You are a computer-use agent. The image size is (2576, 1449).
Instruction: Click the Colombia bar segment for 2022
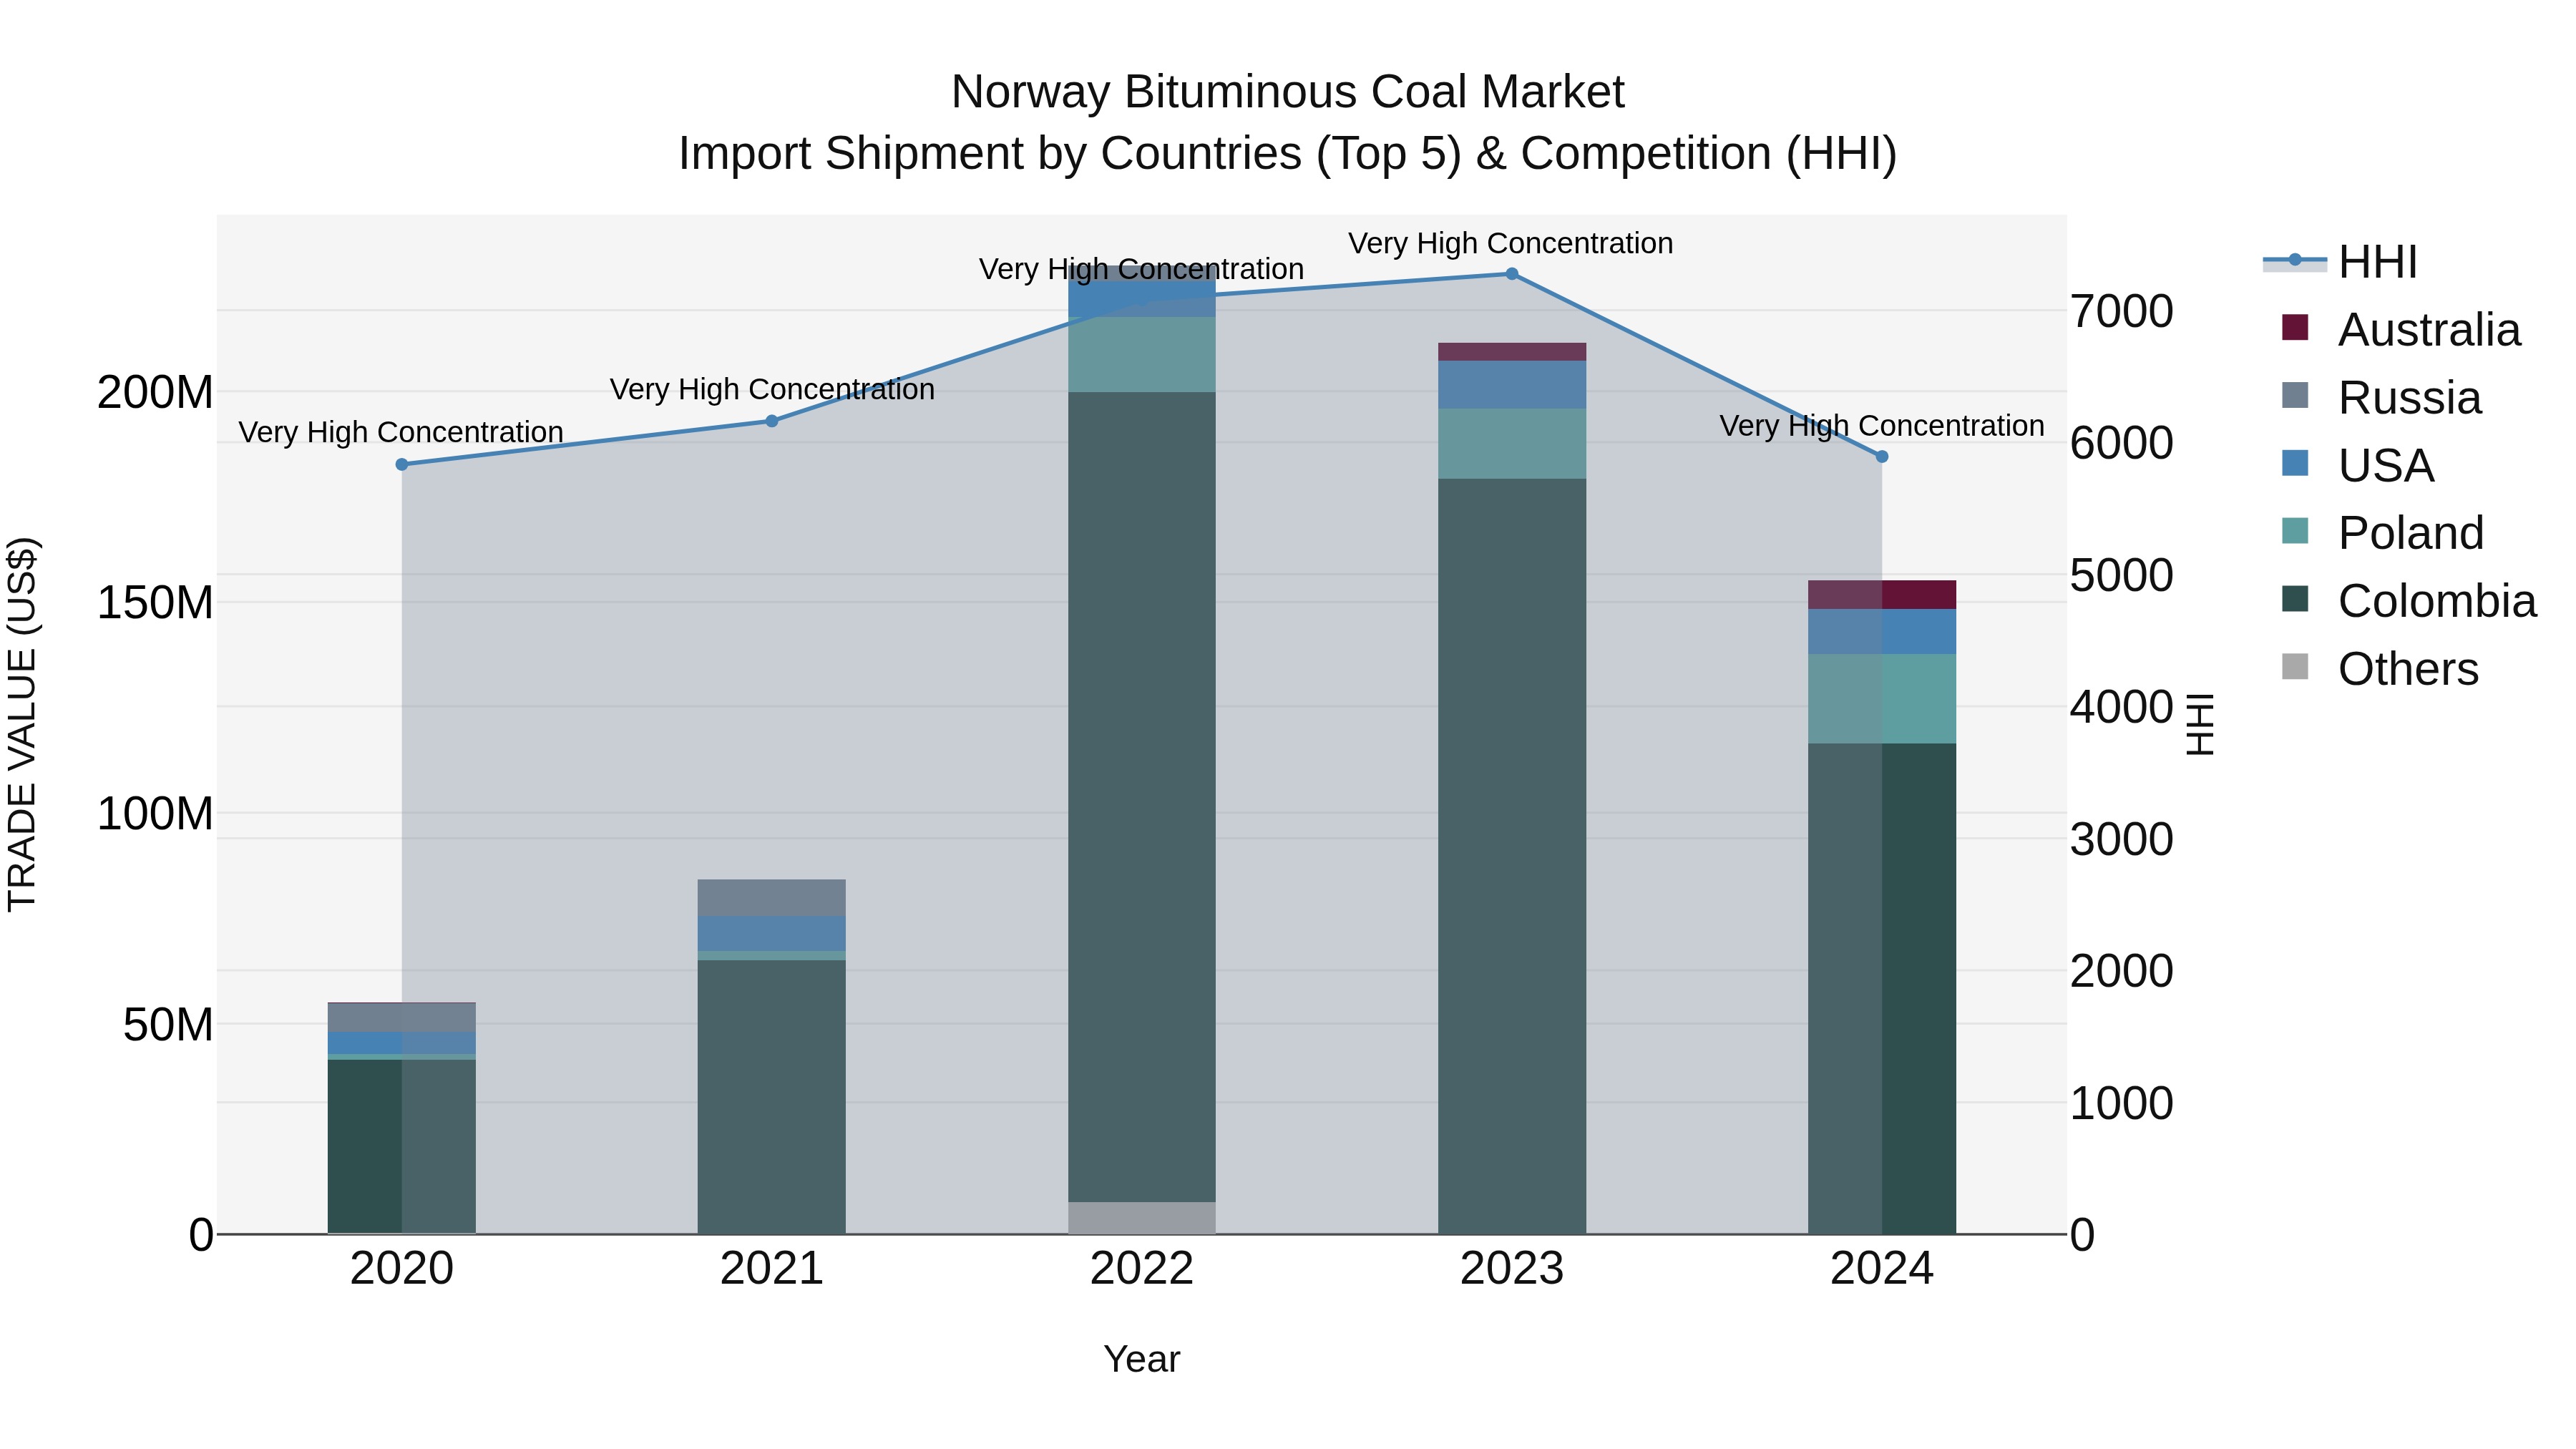click(x=1142, y=797)
